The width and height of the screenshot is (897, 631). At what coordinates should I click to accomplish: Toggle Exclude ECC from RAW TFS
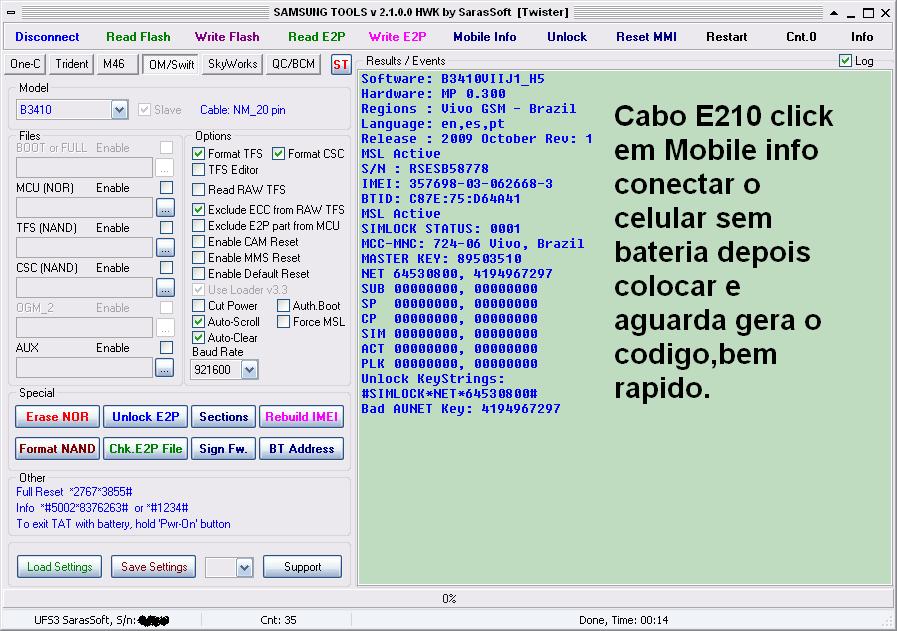(x=199, y=209)
